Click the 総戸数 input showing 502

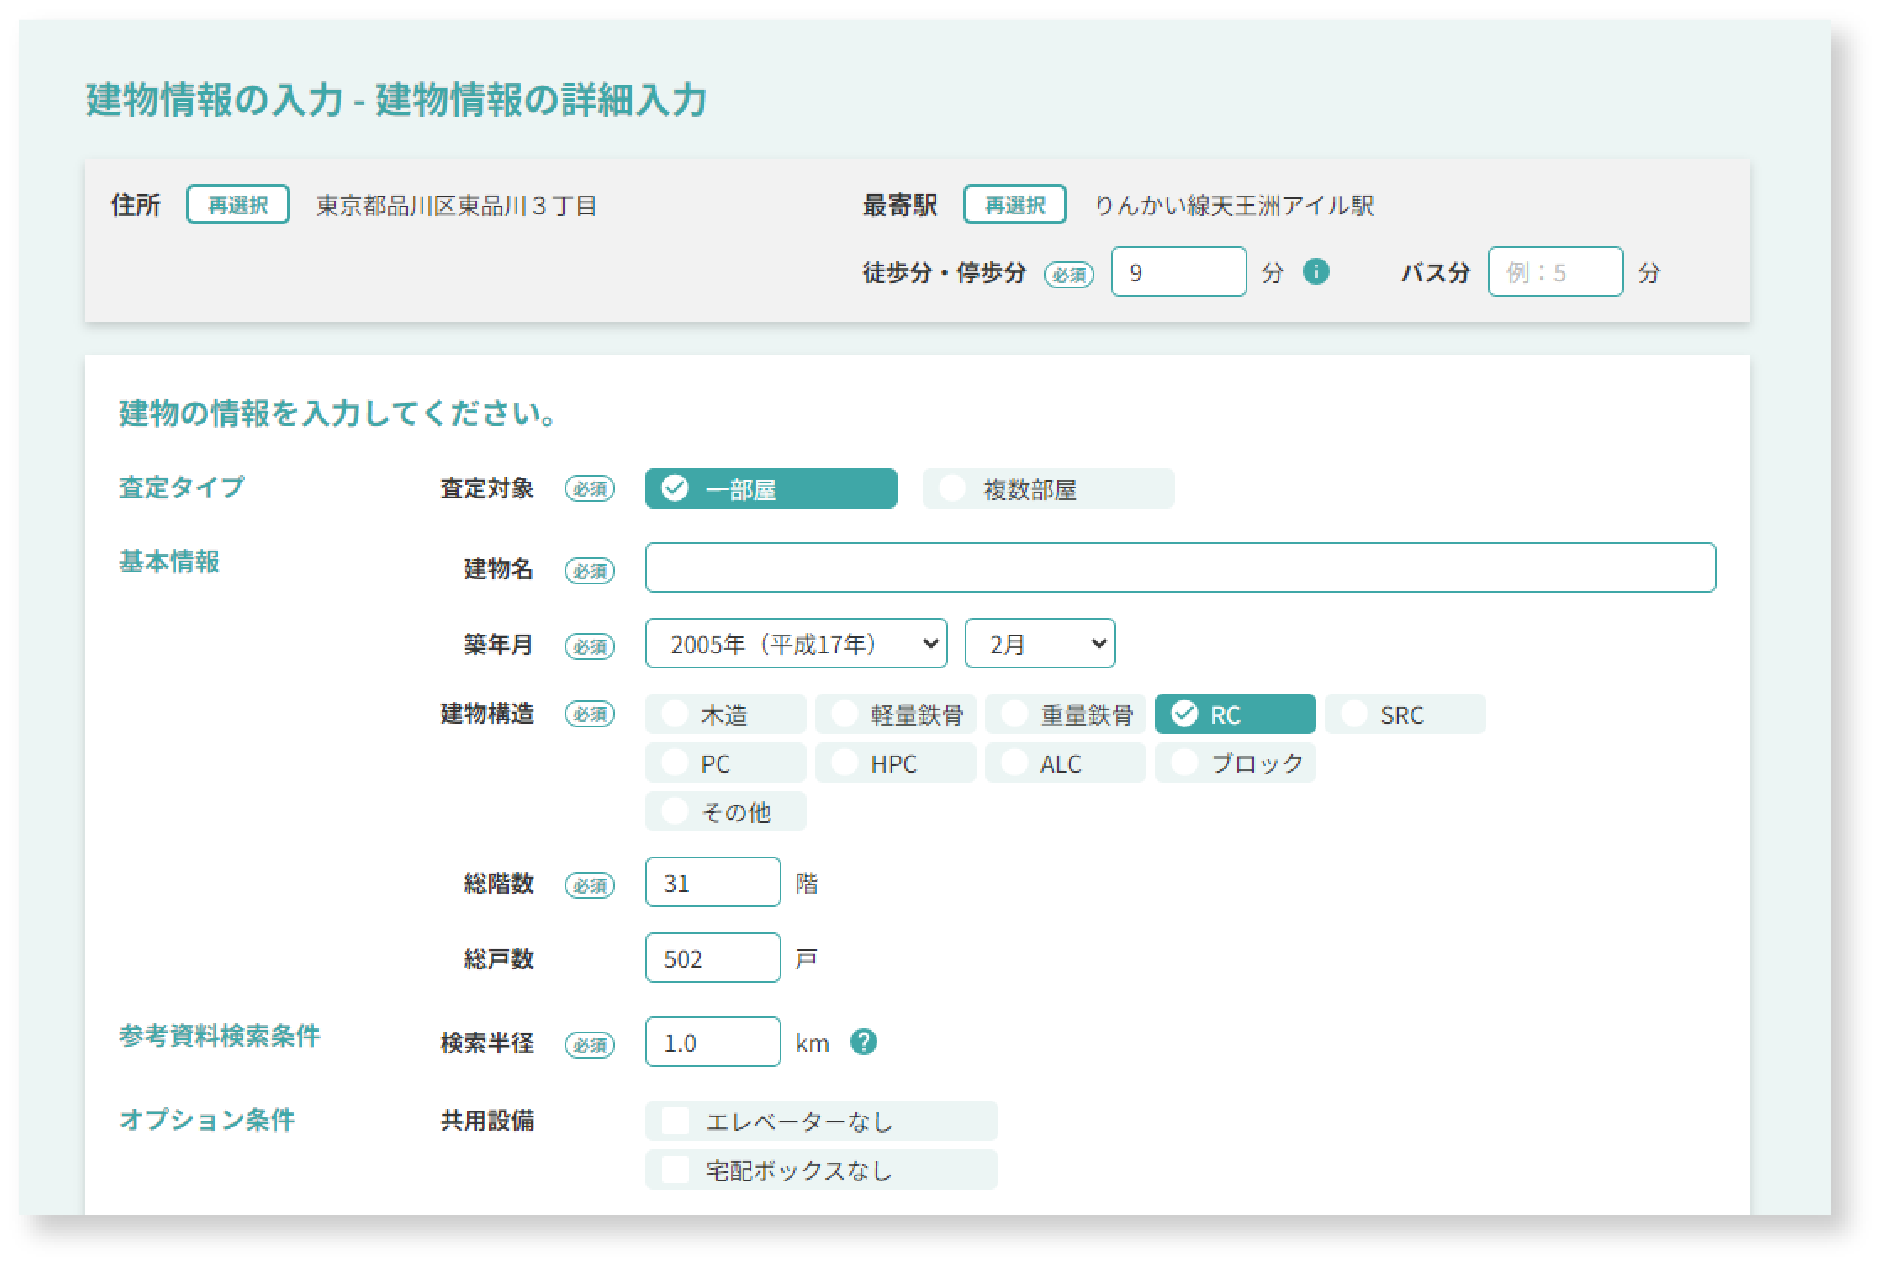click(x=713, y=958)
